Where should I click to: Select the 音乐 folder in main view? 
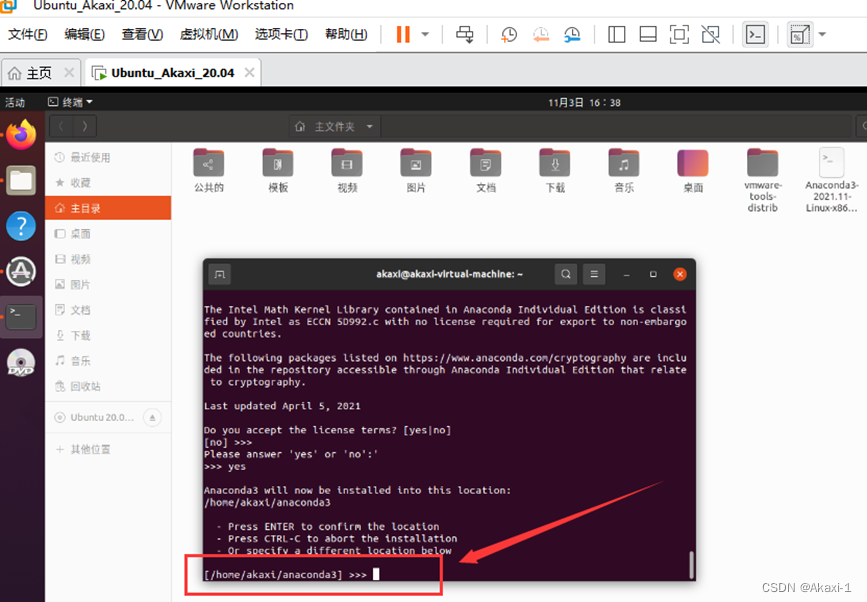pyautogui.click(x=624, y=171)
